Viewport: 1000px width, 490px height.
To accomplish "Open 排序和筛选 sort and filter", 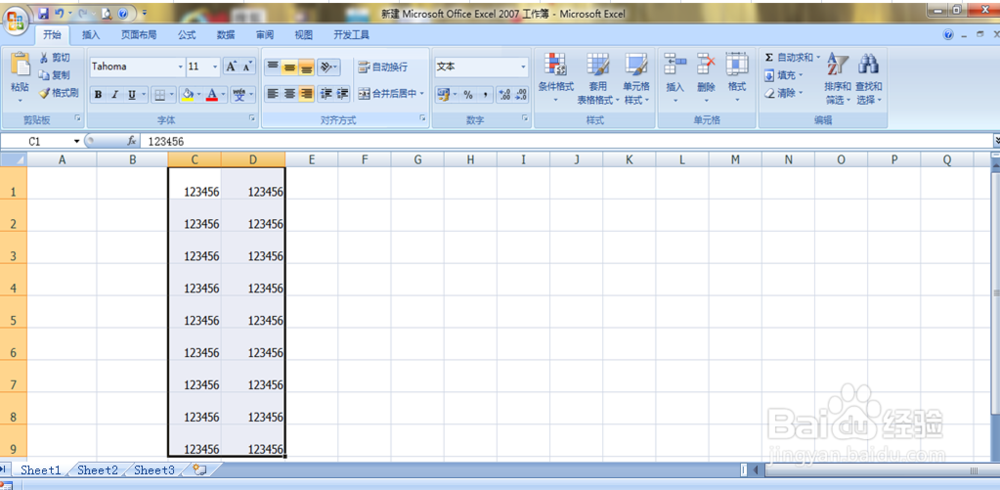I will pyautogui.click(x=837, y=79).
